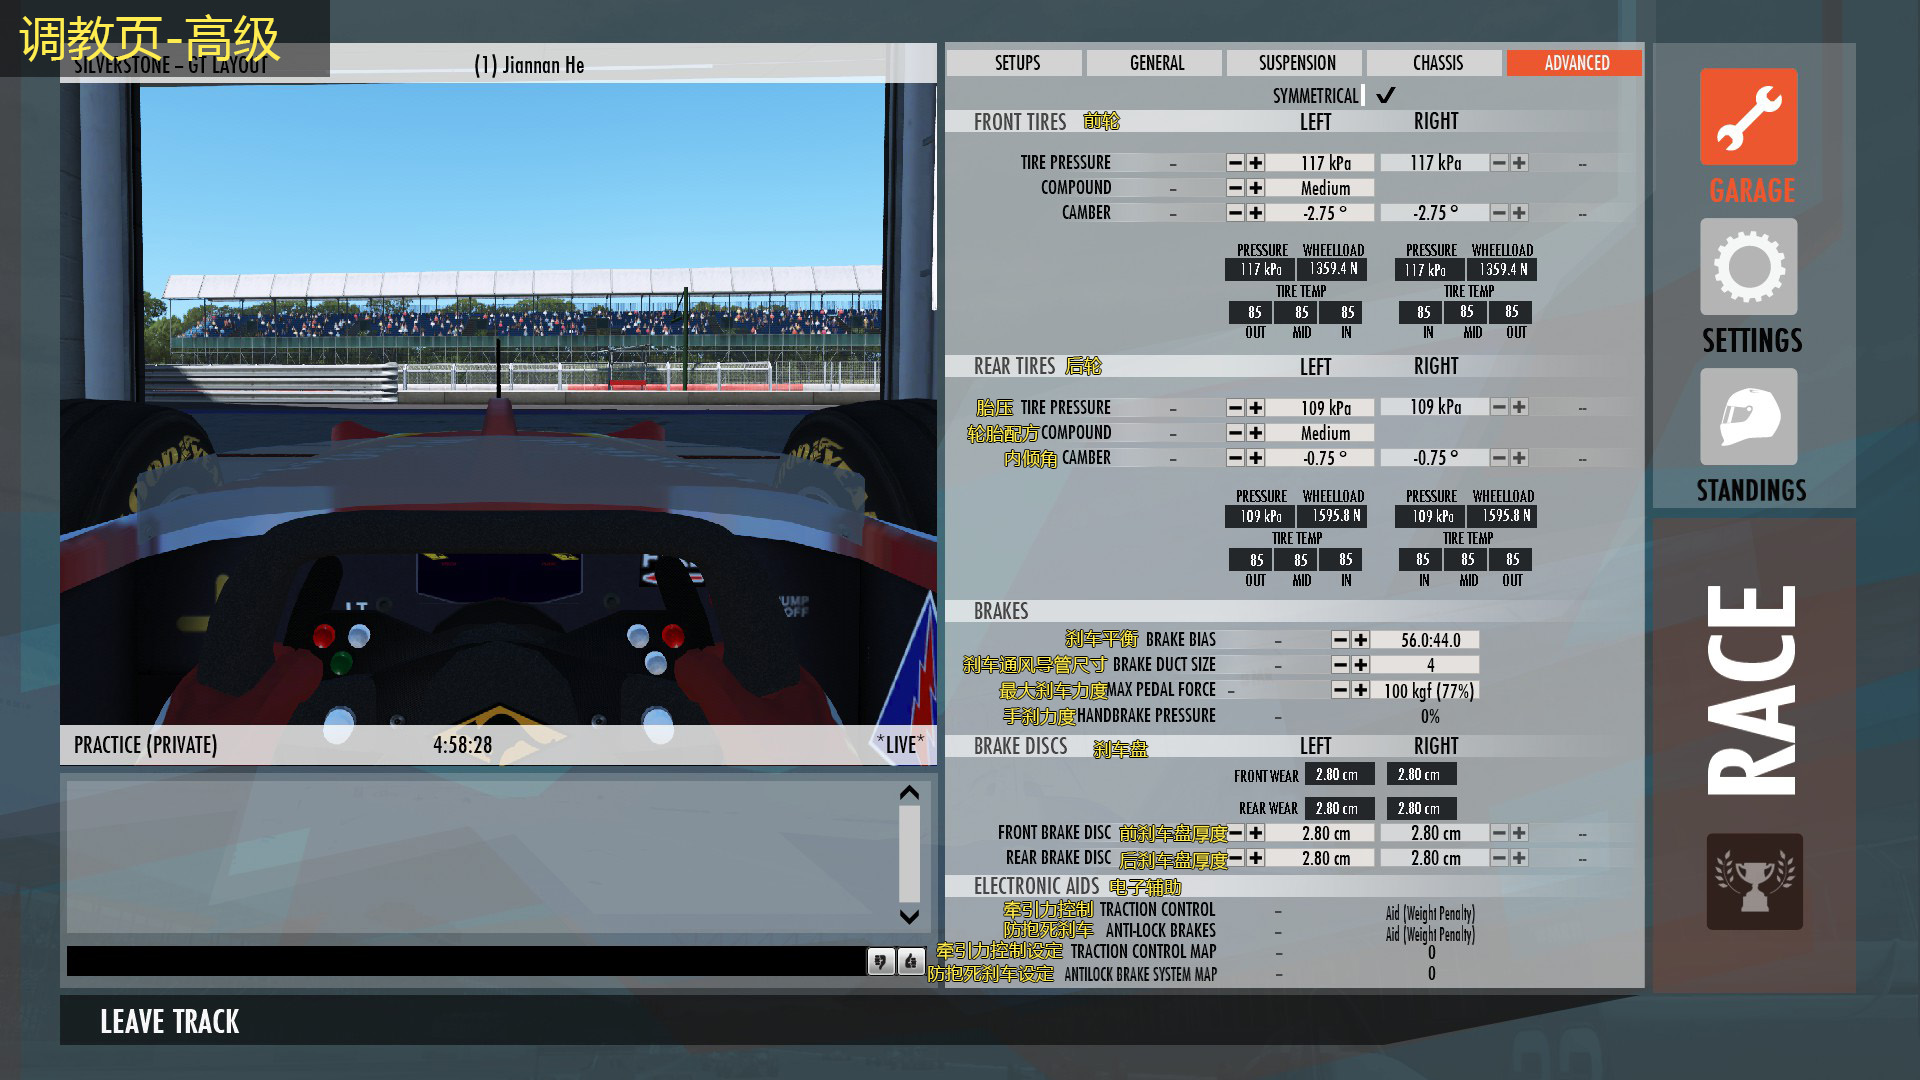Click the cockpit camera preview
1920x1080 pixels.
(498, 404)
